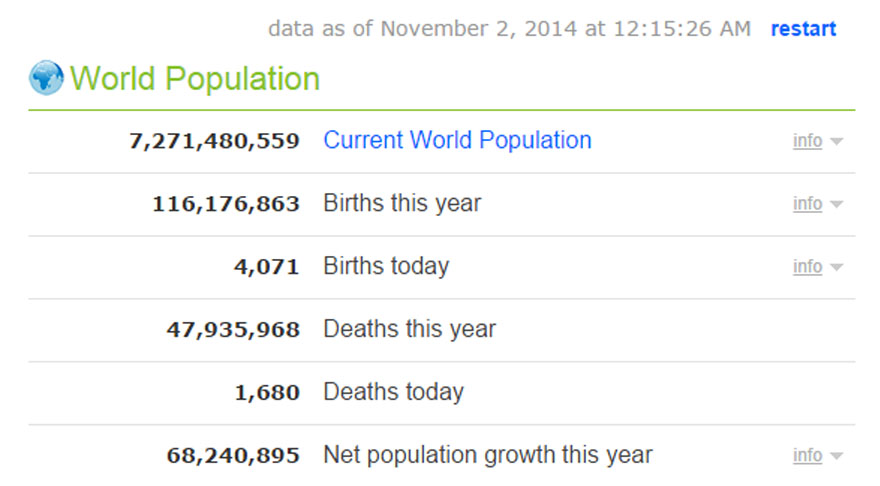The height and width of the screenshot is (486, 880).
Task: Click info link for Births this year
Action: [807, 204]
